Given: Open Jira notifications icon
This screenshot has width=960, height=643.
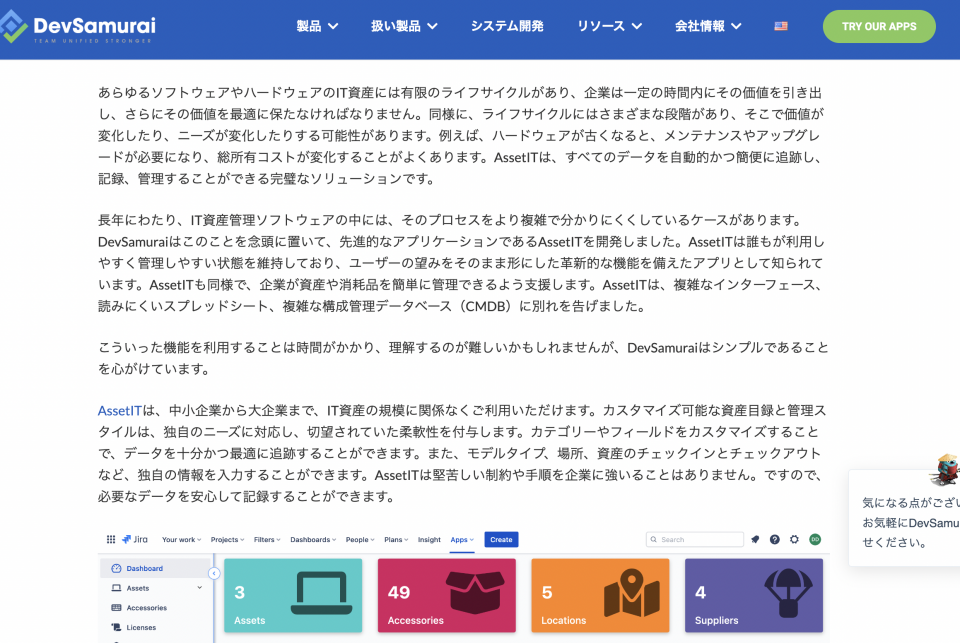Looking at the screenshot, I should pyautogui.click(x=756, y=540).
